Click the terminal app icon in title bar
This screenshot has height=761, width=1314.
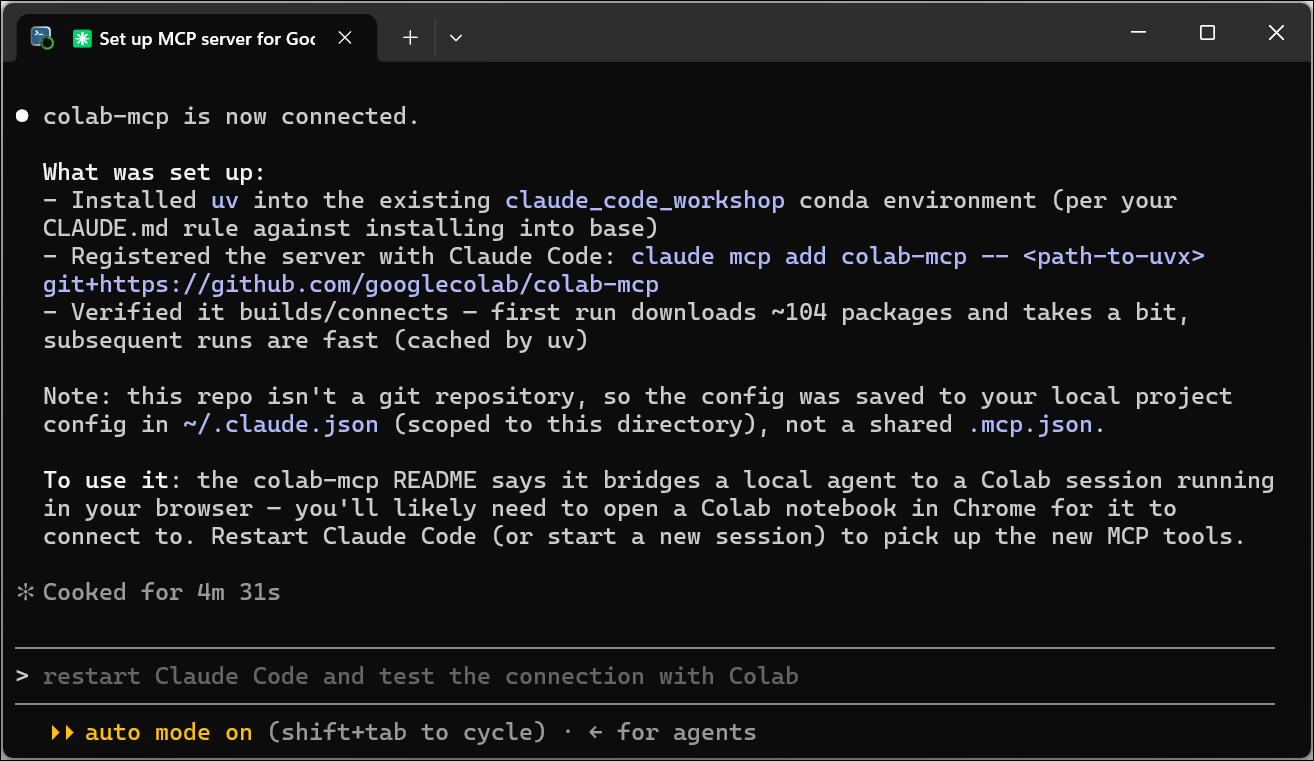[42, 38]
